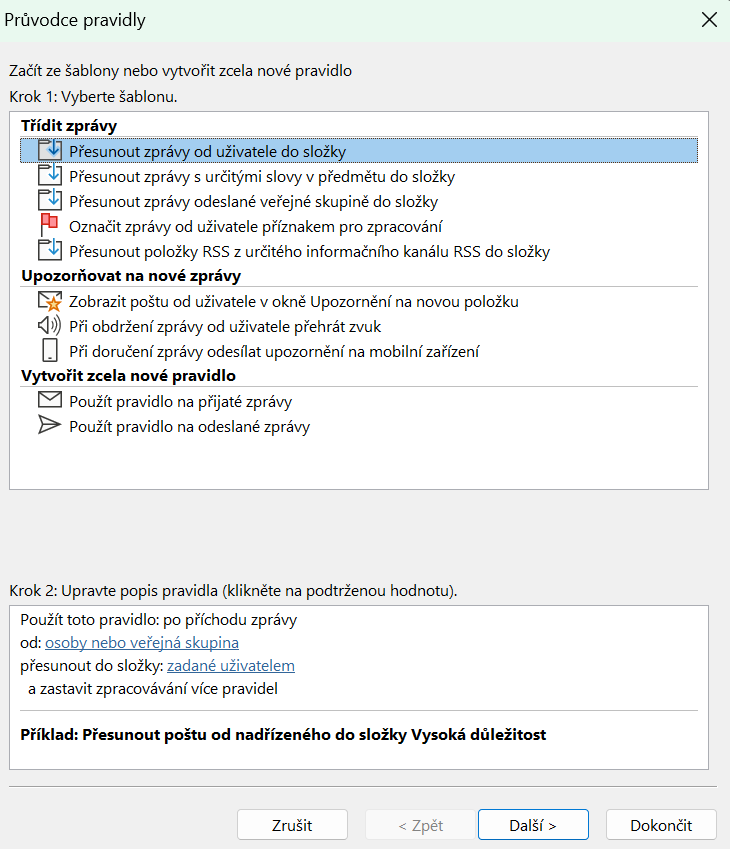Click the paper plane icon for sent messages
730x849 pixels.
point(50,426)
